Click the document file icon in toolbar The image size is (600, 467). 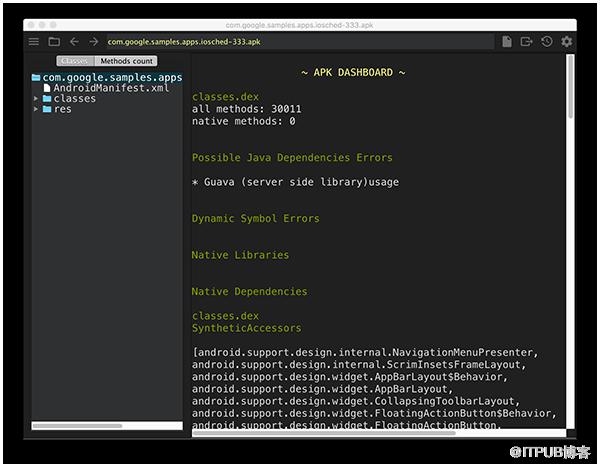click(507, 41)
